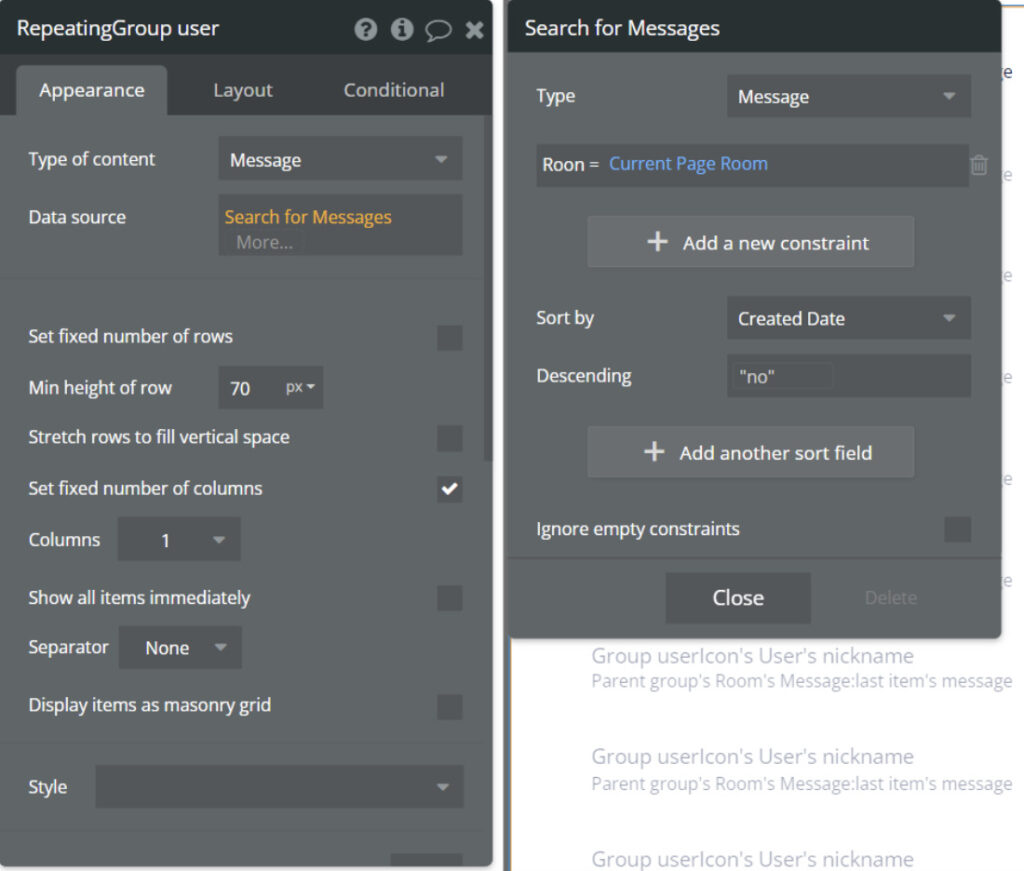Open the Separator dropdown
The height and width of the screenshot is (871, 1024).
point(180,648)
